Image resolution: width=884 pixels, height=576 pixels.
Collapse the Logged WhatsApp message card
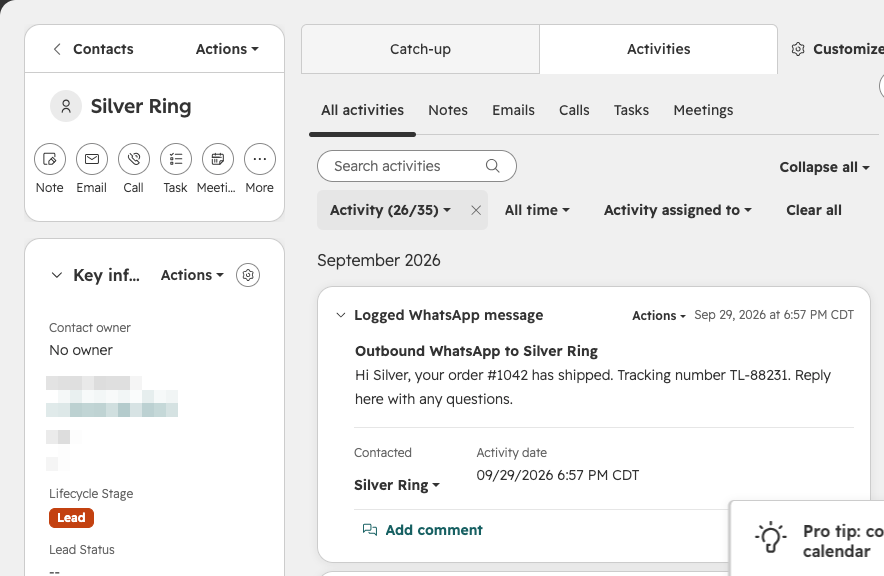click(x=341, y=315)
